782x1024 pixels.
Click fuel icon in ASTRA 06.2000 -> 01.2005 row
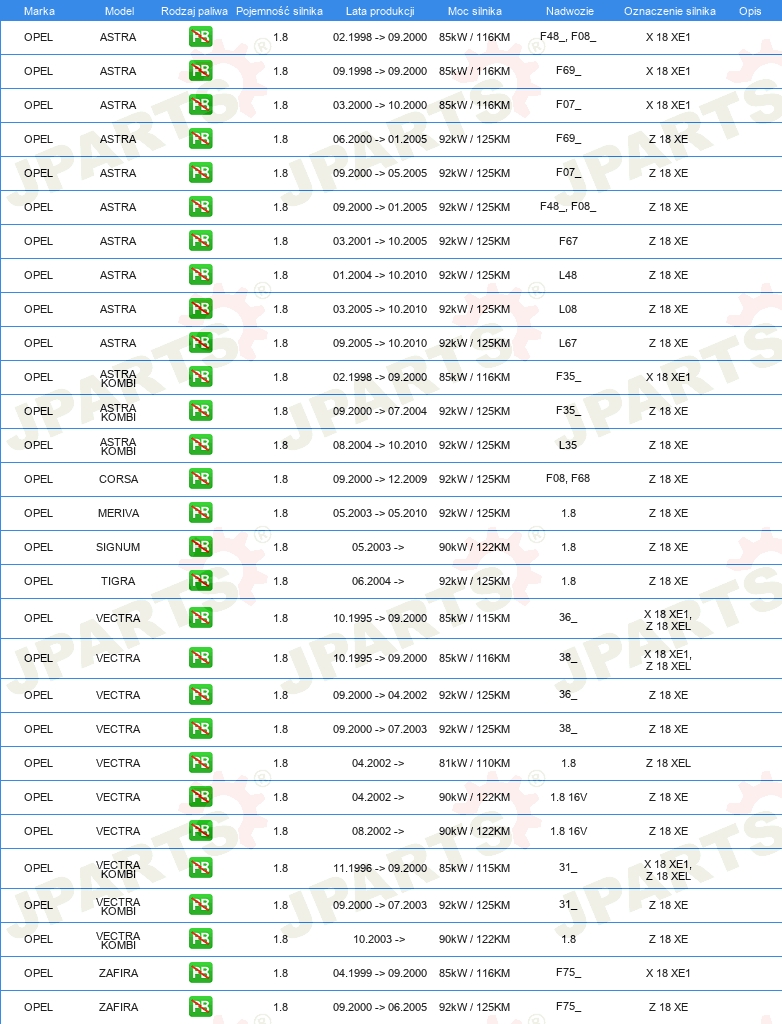(x=201, y=139)
